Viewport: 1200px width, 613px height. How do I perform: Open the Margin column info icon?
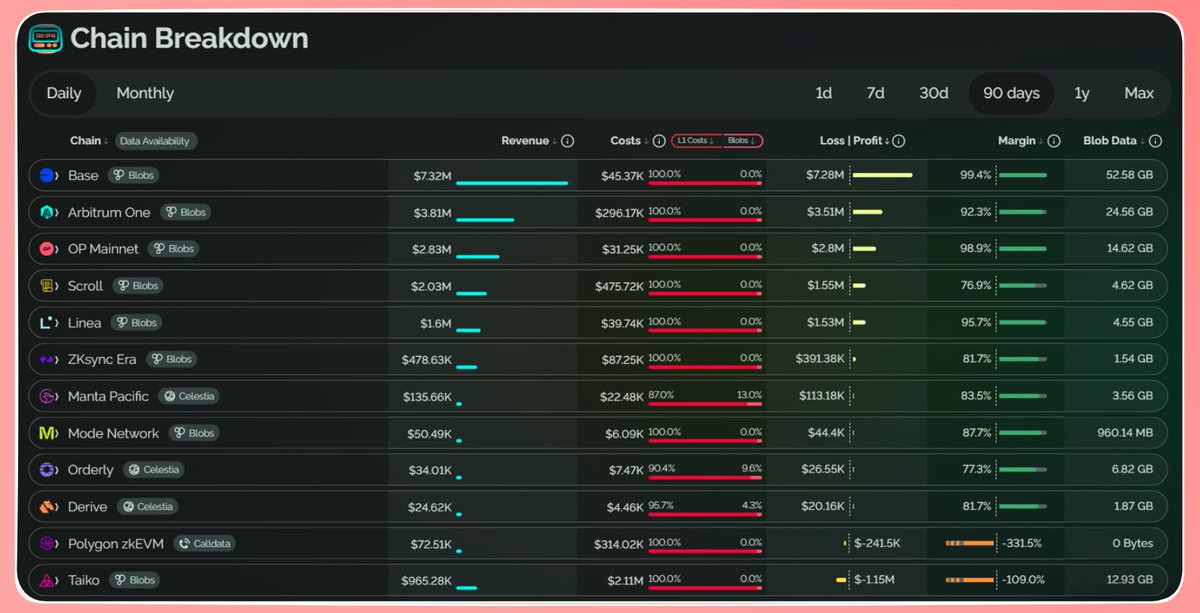1054,141
